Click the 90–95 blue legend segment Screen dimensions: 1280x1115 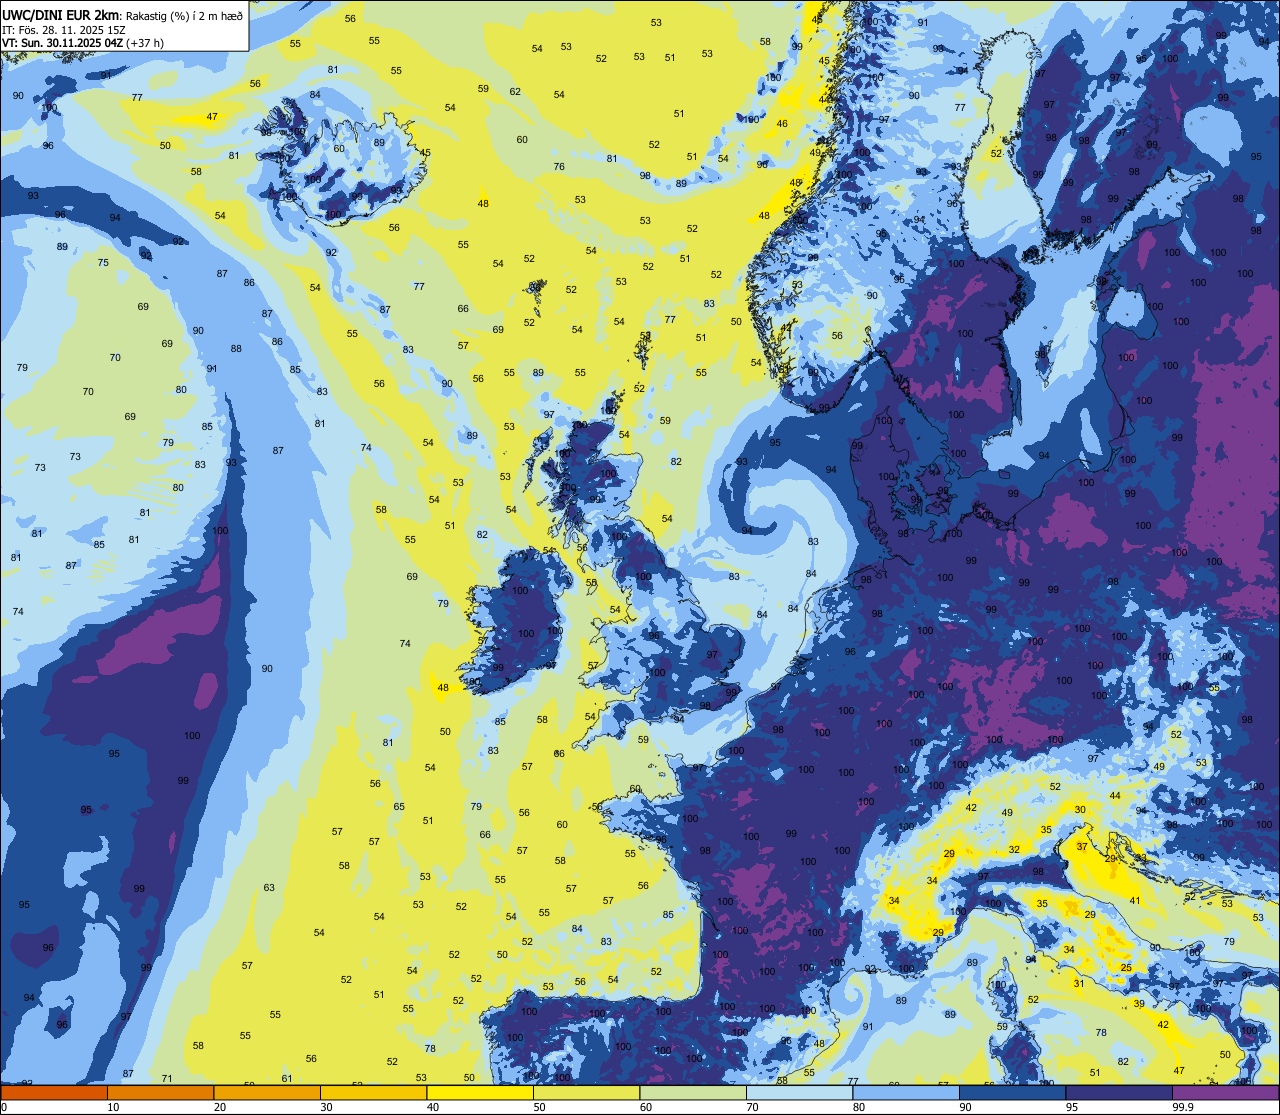(1012, 1092)
